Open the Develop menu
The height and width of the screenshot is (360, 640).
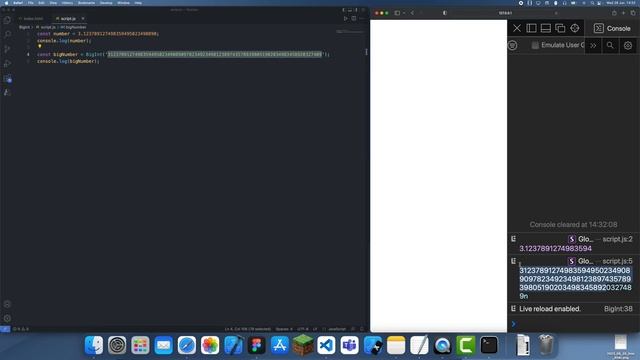pos(106,3)
